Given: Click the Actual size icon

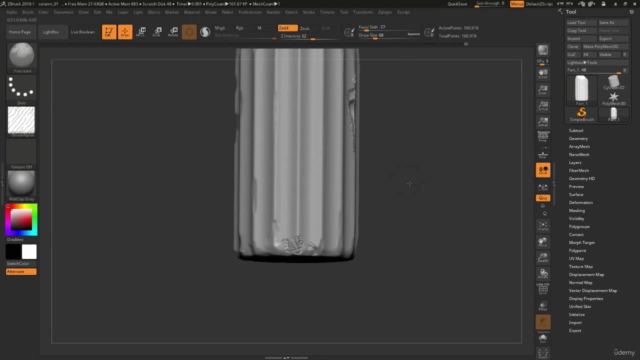Looking at the screenshot, I should [x=543, y=106].
